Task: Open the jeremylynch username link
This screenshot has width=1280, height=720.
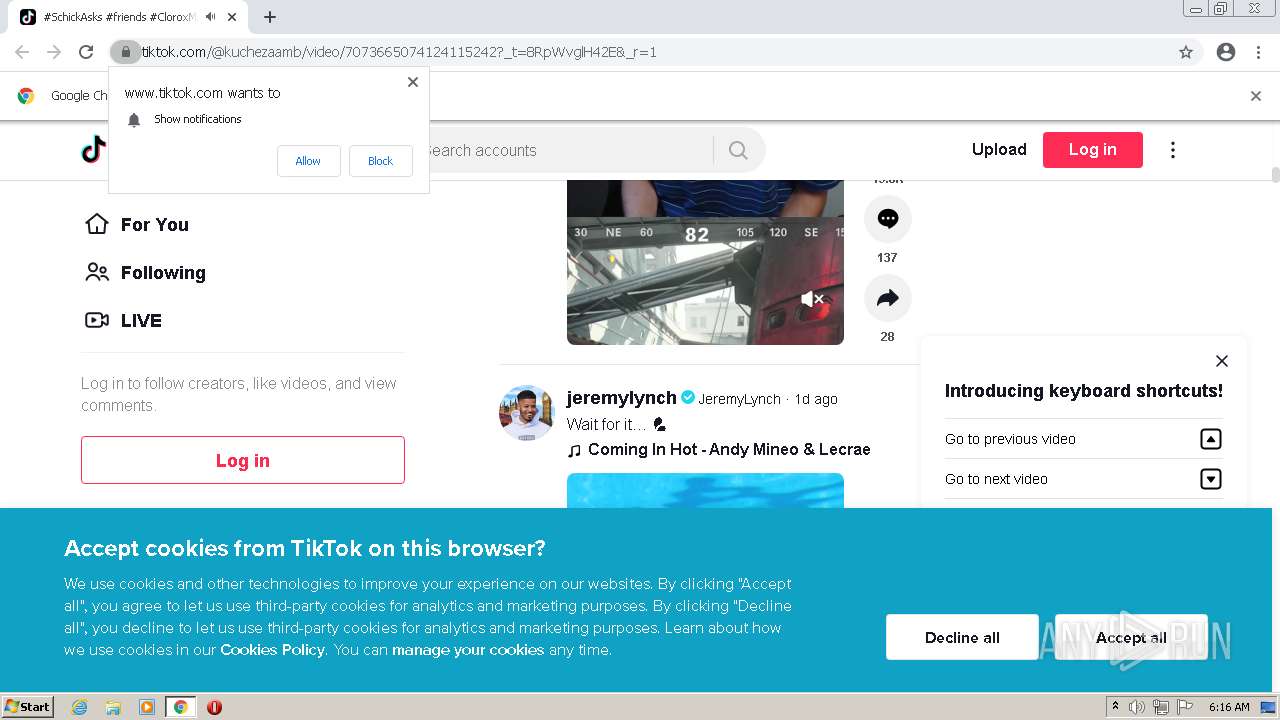Action: pos(621,398)
